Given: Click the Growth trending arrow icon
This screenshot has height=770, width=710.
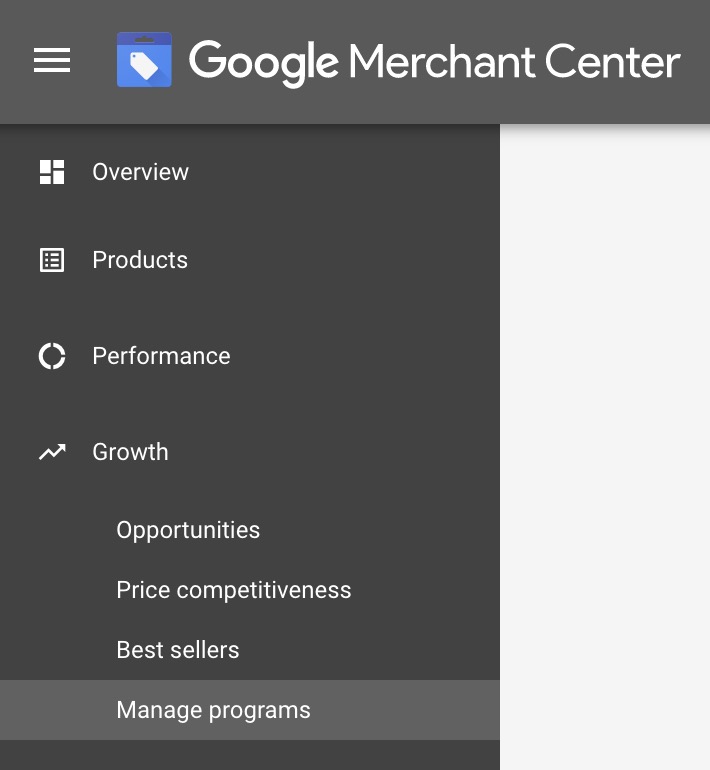Looking at the screenshot, I should (x=52, y=452).
